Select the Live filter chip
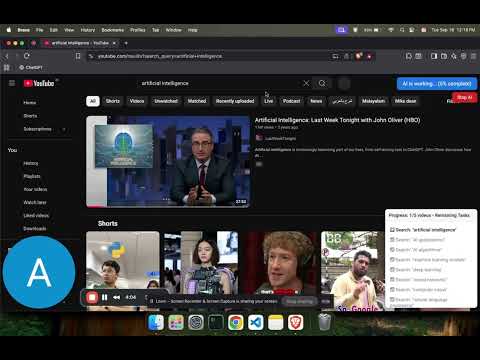 [269, 101]
